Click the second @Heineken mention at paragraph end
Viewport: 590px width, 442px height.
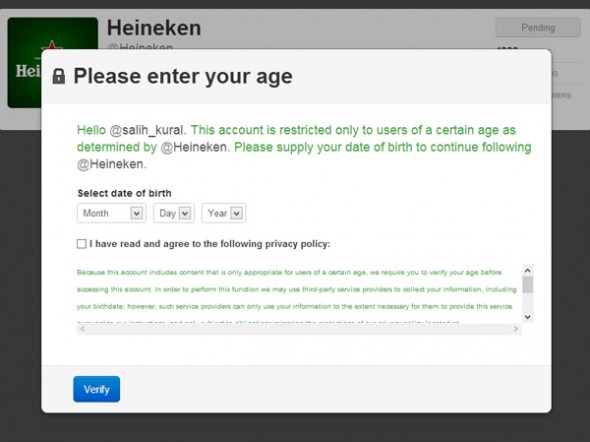tap(111, 164)
